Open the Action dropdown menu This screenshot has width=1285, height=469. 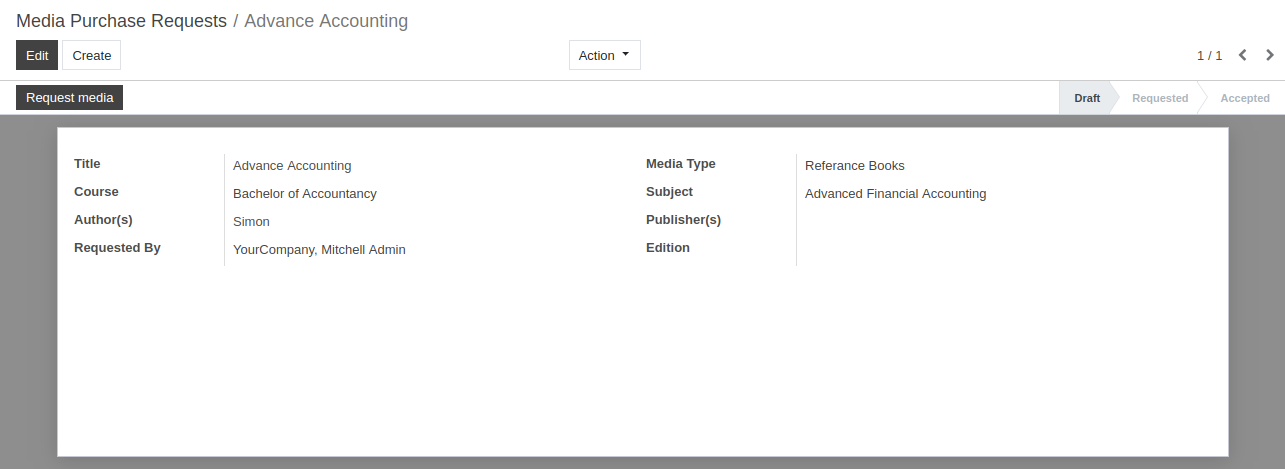pyautogui.click(x=604, y=55)
